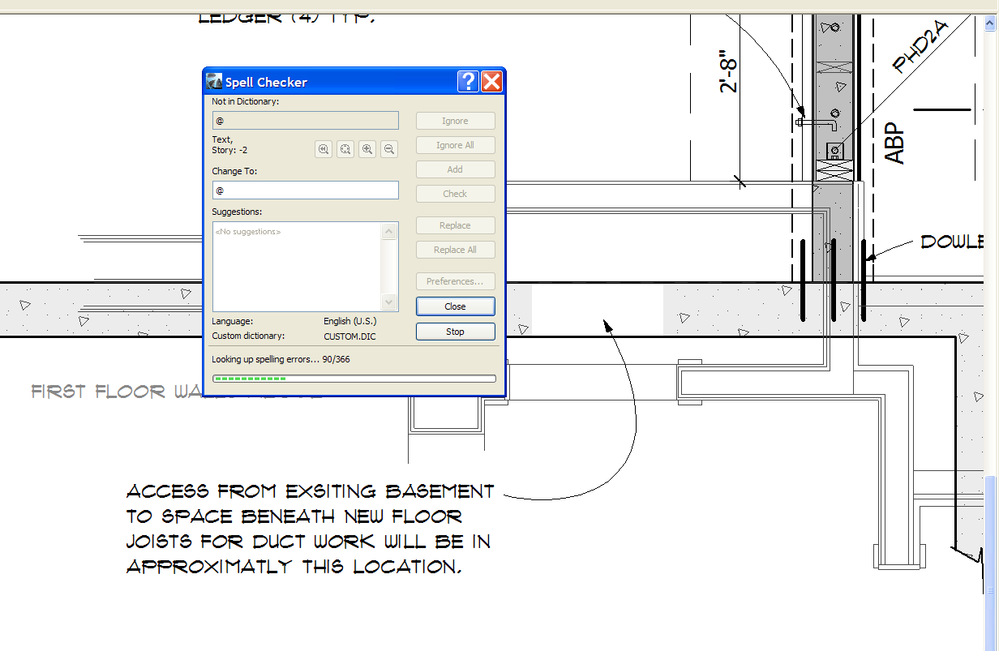Open spell checker Preferences
The height and width of the screenshot is (651, 999).
(455, 282)
